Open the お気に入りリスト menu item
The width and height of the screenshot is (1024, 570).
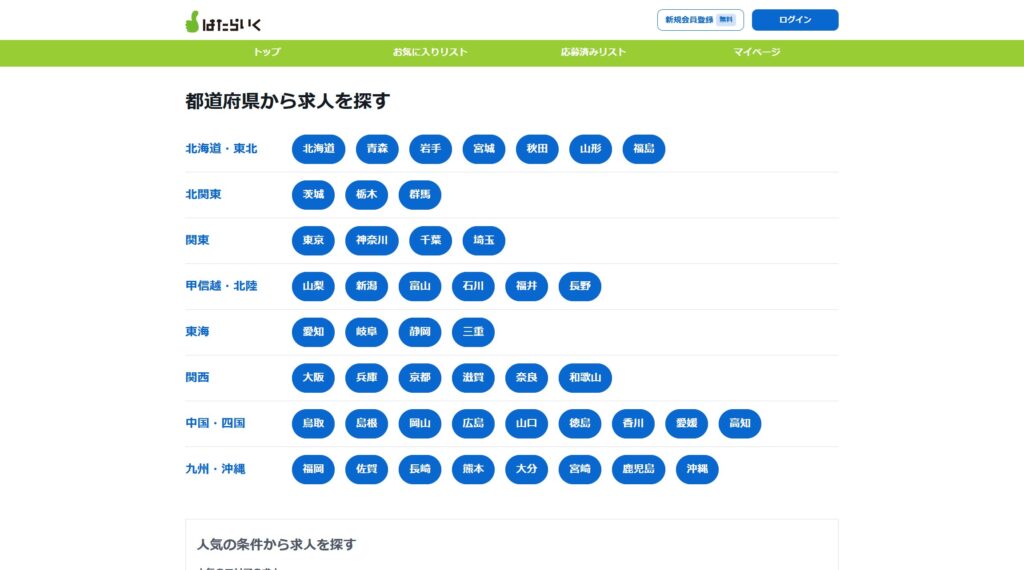(x=430, y=52)
